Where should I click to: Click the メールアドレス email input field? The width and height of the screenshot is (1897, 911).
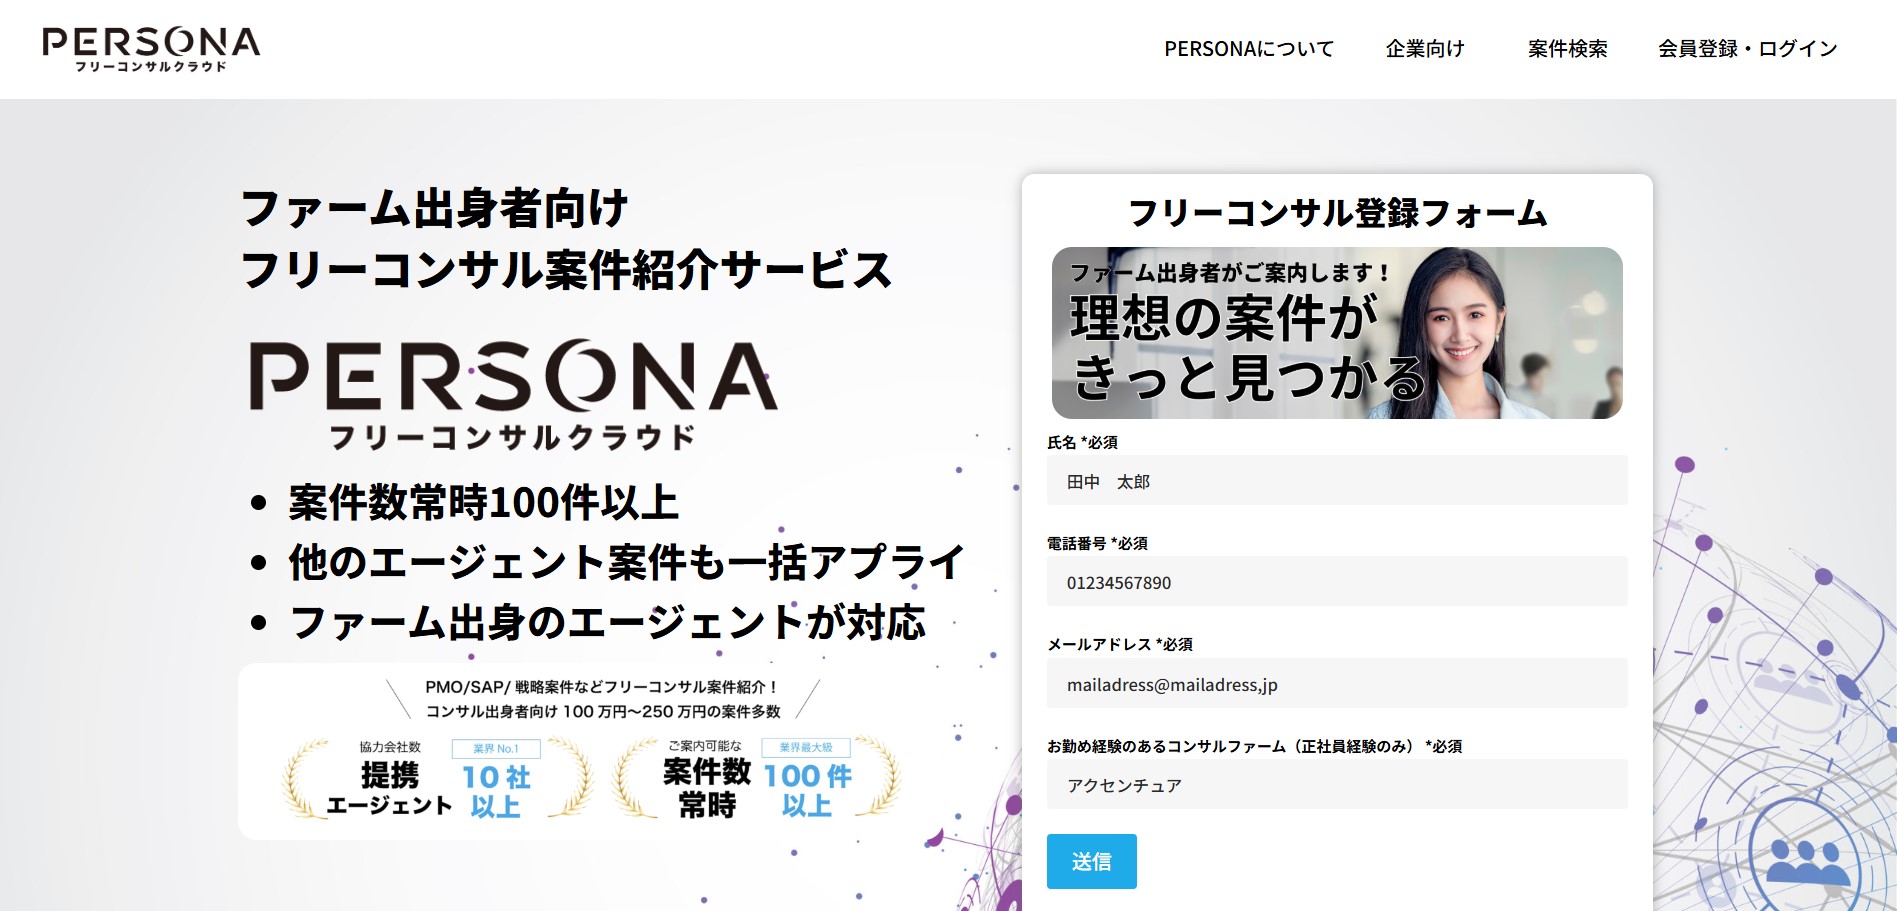(1336, 684)
